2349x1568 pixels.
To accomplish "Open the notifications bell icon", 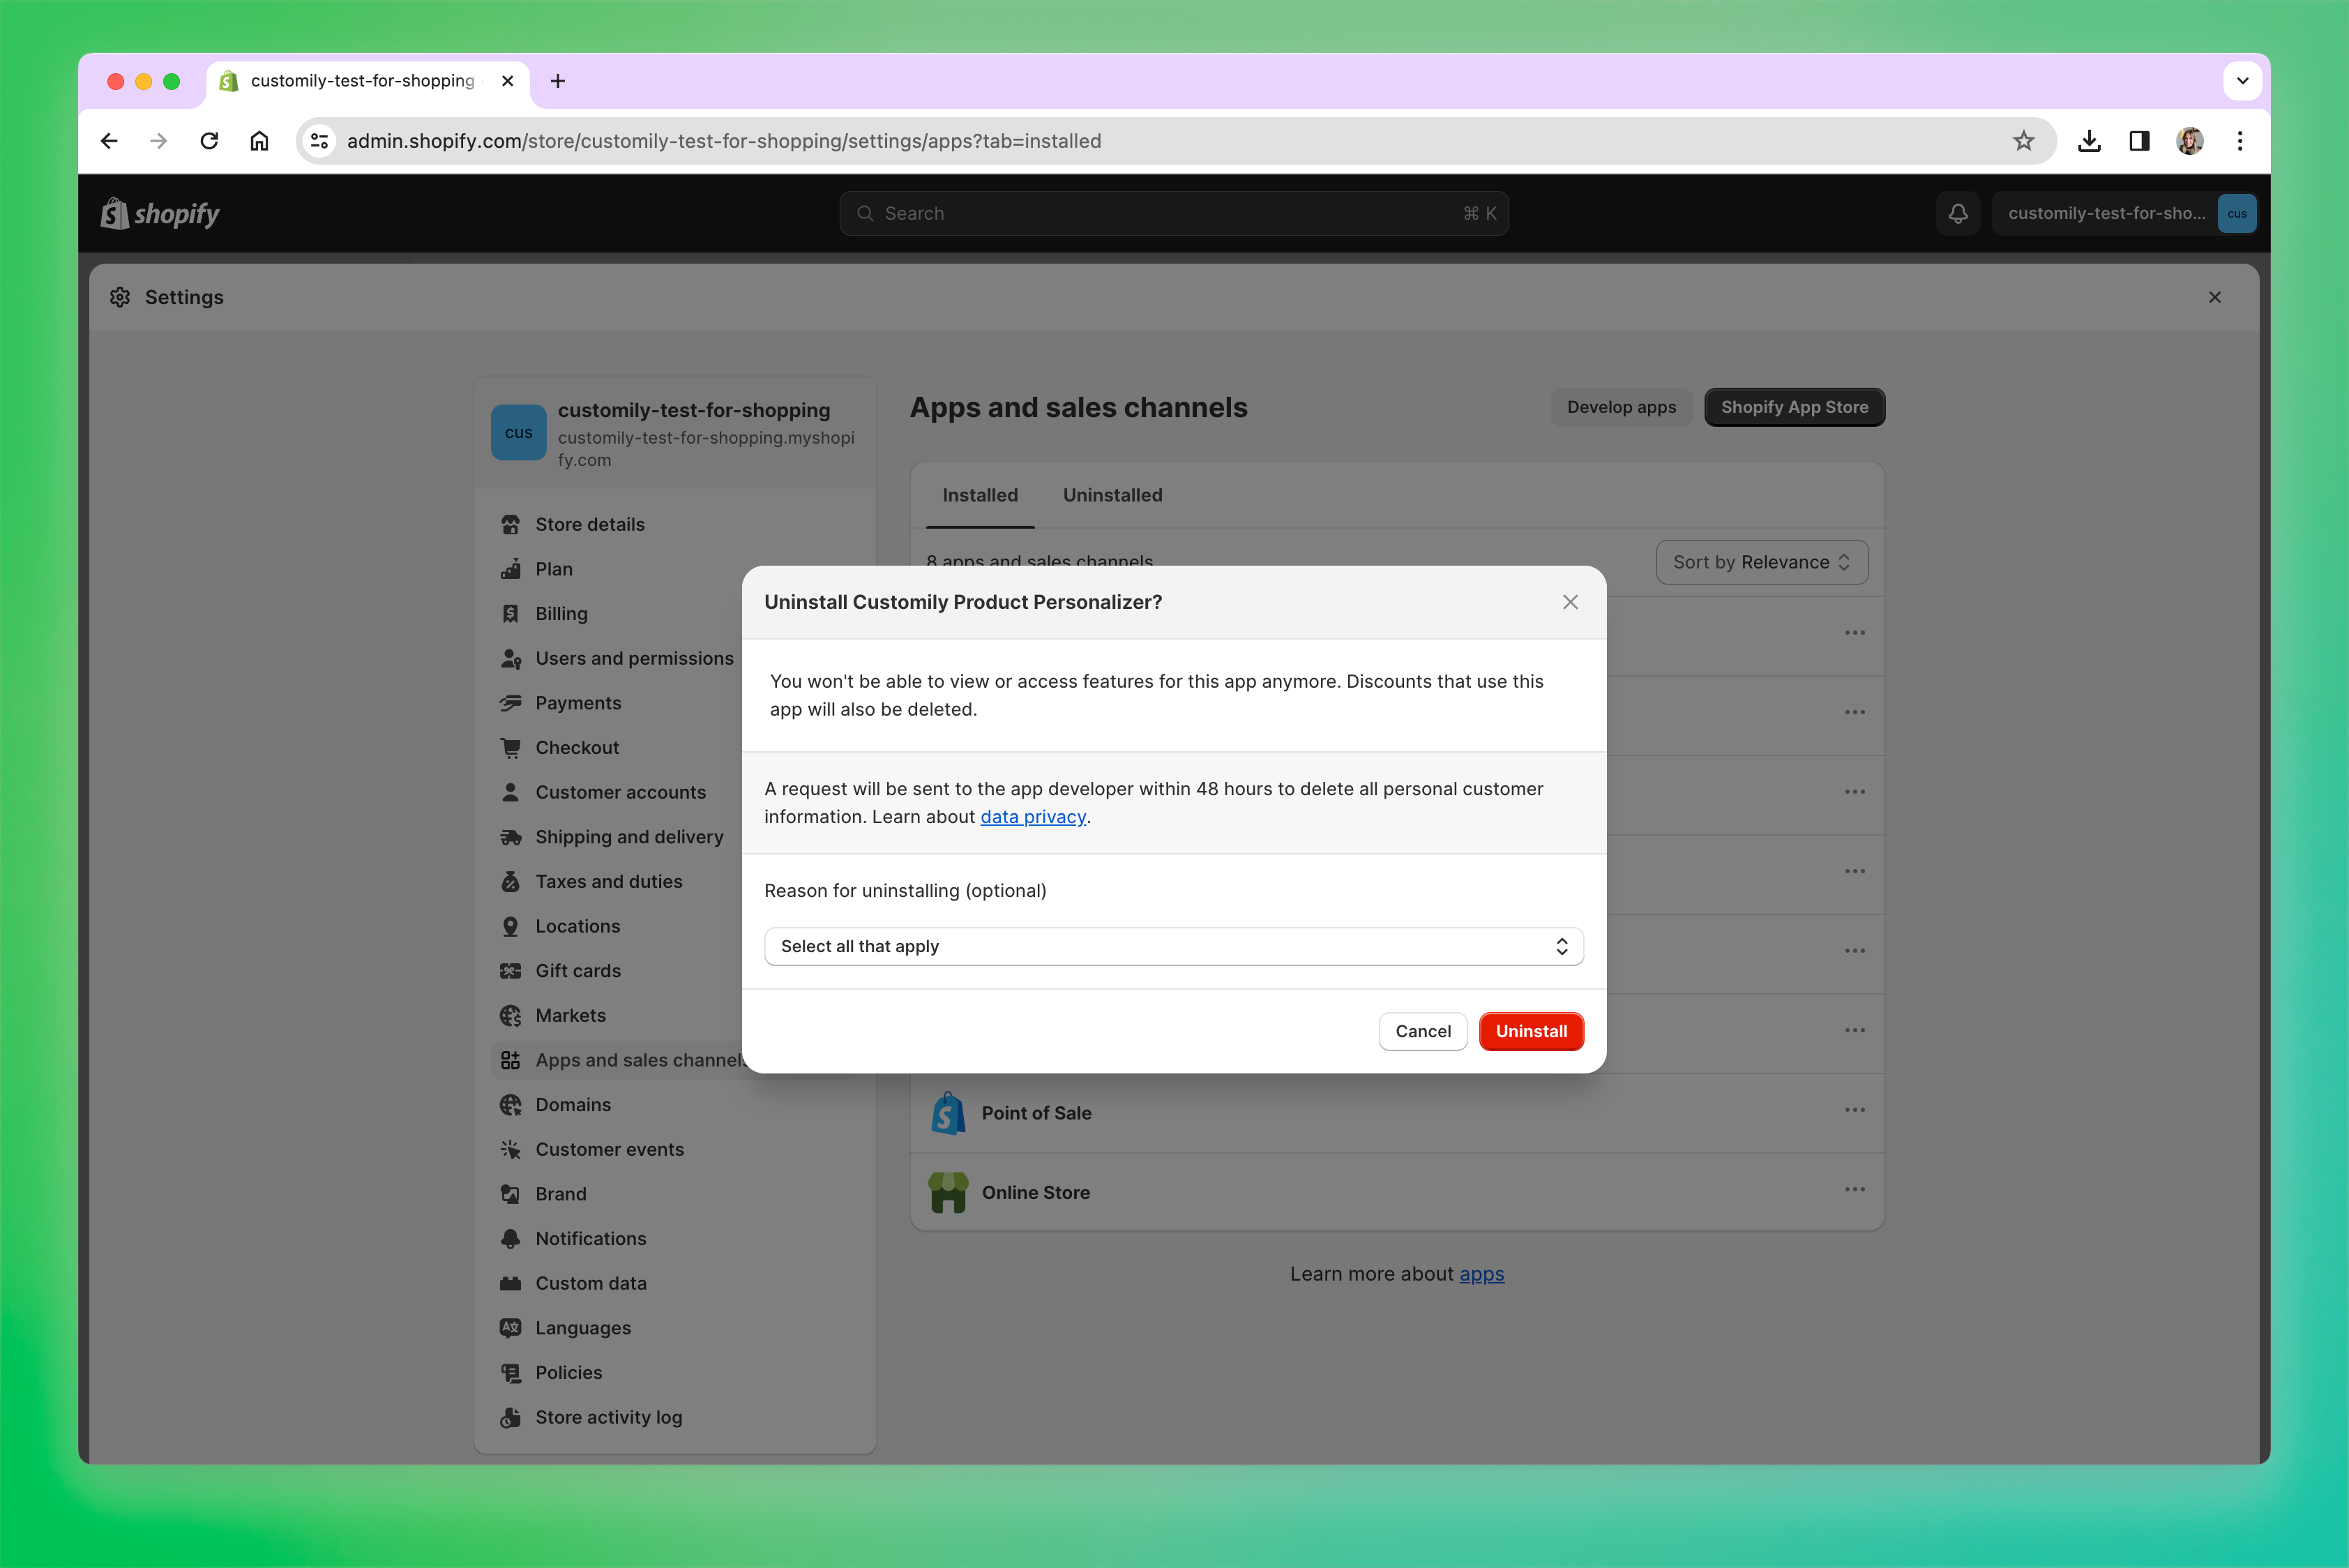I will coord(1957,214).
